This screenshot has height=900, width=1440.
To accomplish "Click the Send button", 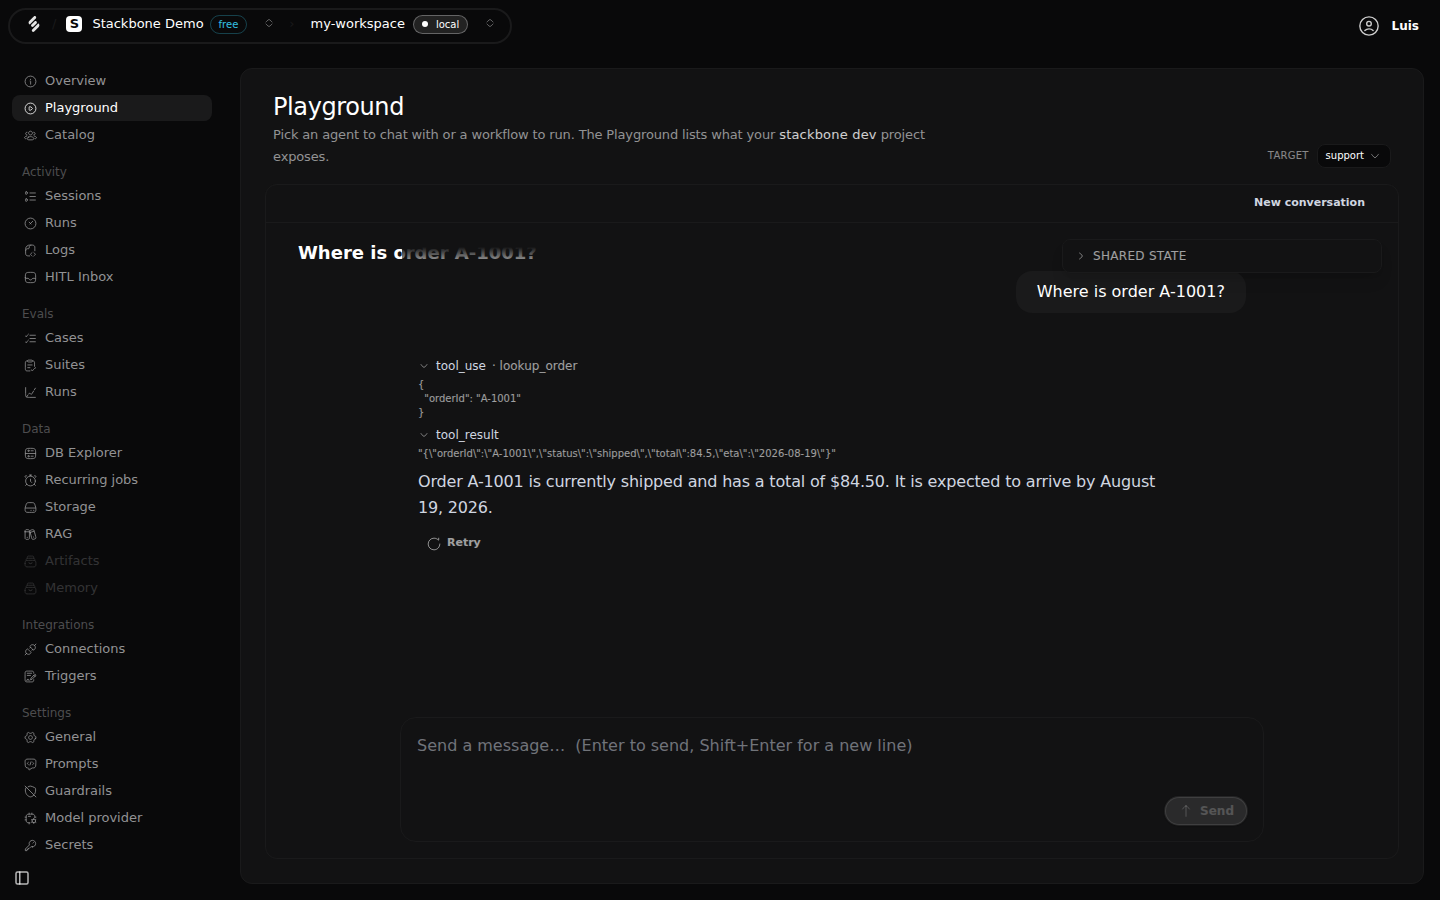I will tap(1206, 811).
